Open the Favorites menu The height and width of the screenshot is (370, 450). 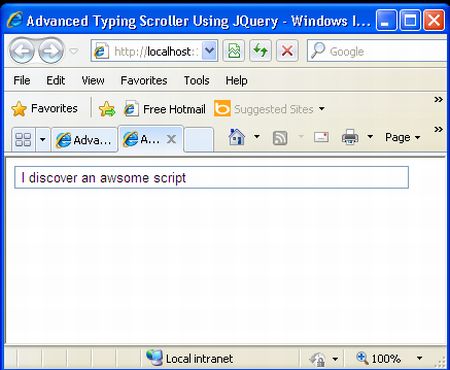[x=144, y=80]
